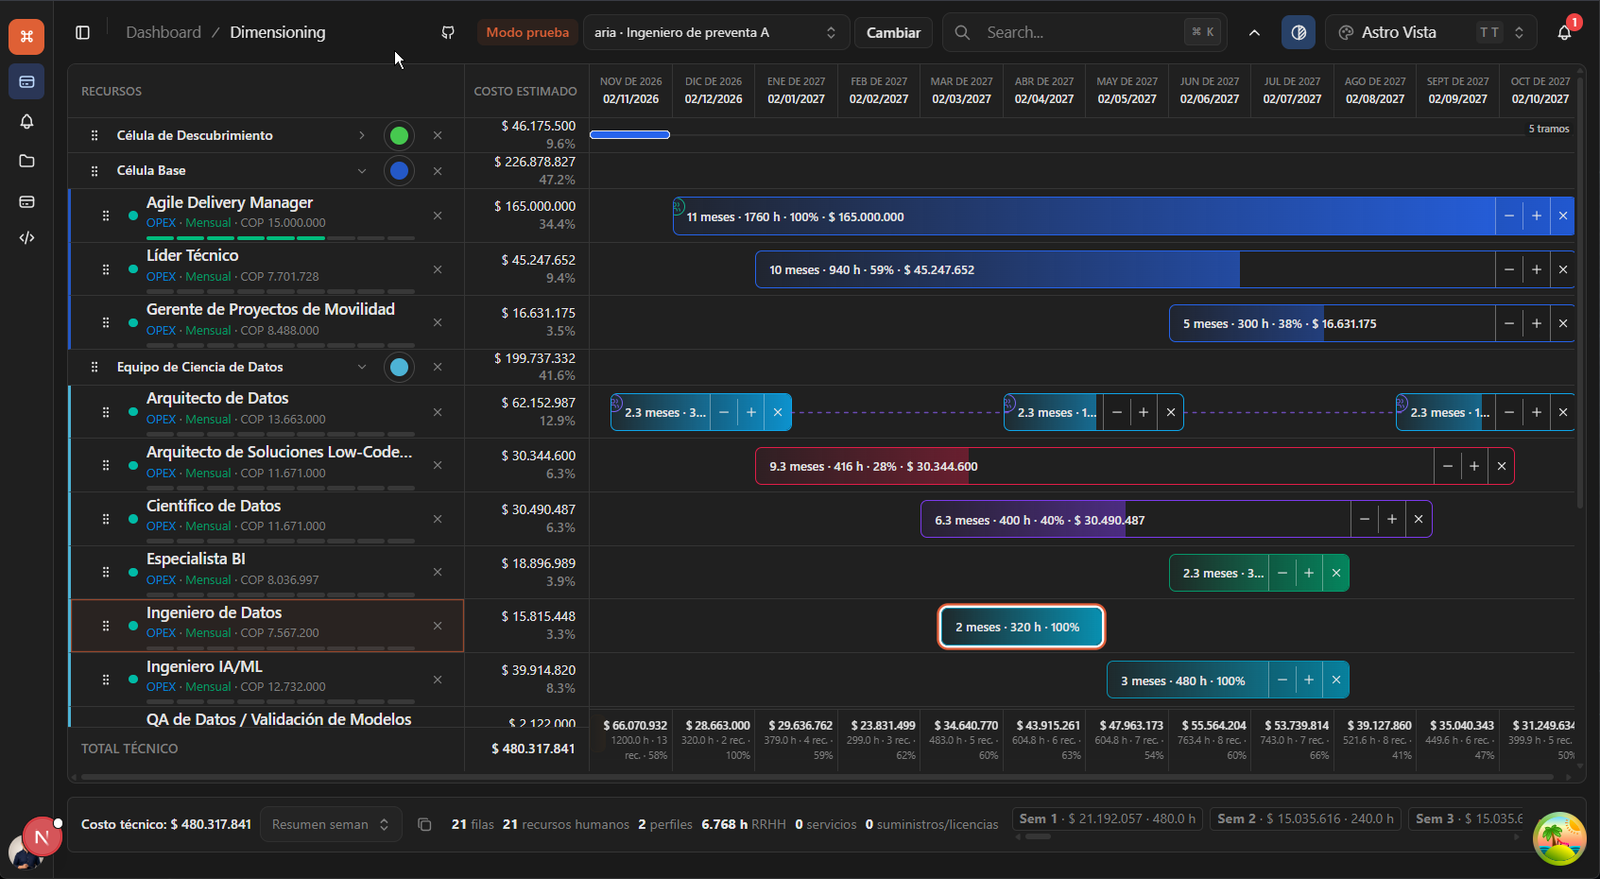Extend the Científico de Datos timeline bar
The height and width of the screenshot is (879, 1600).
tap(1391, 519)
